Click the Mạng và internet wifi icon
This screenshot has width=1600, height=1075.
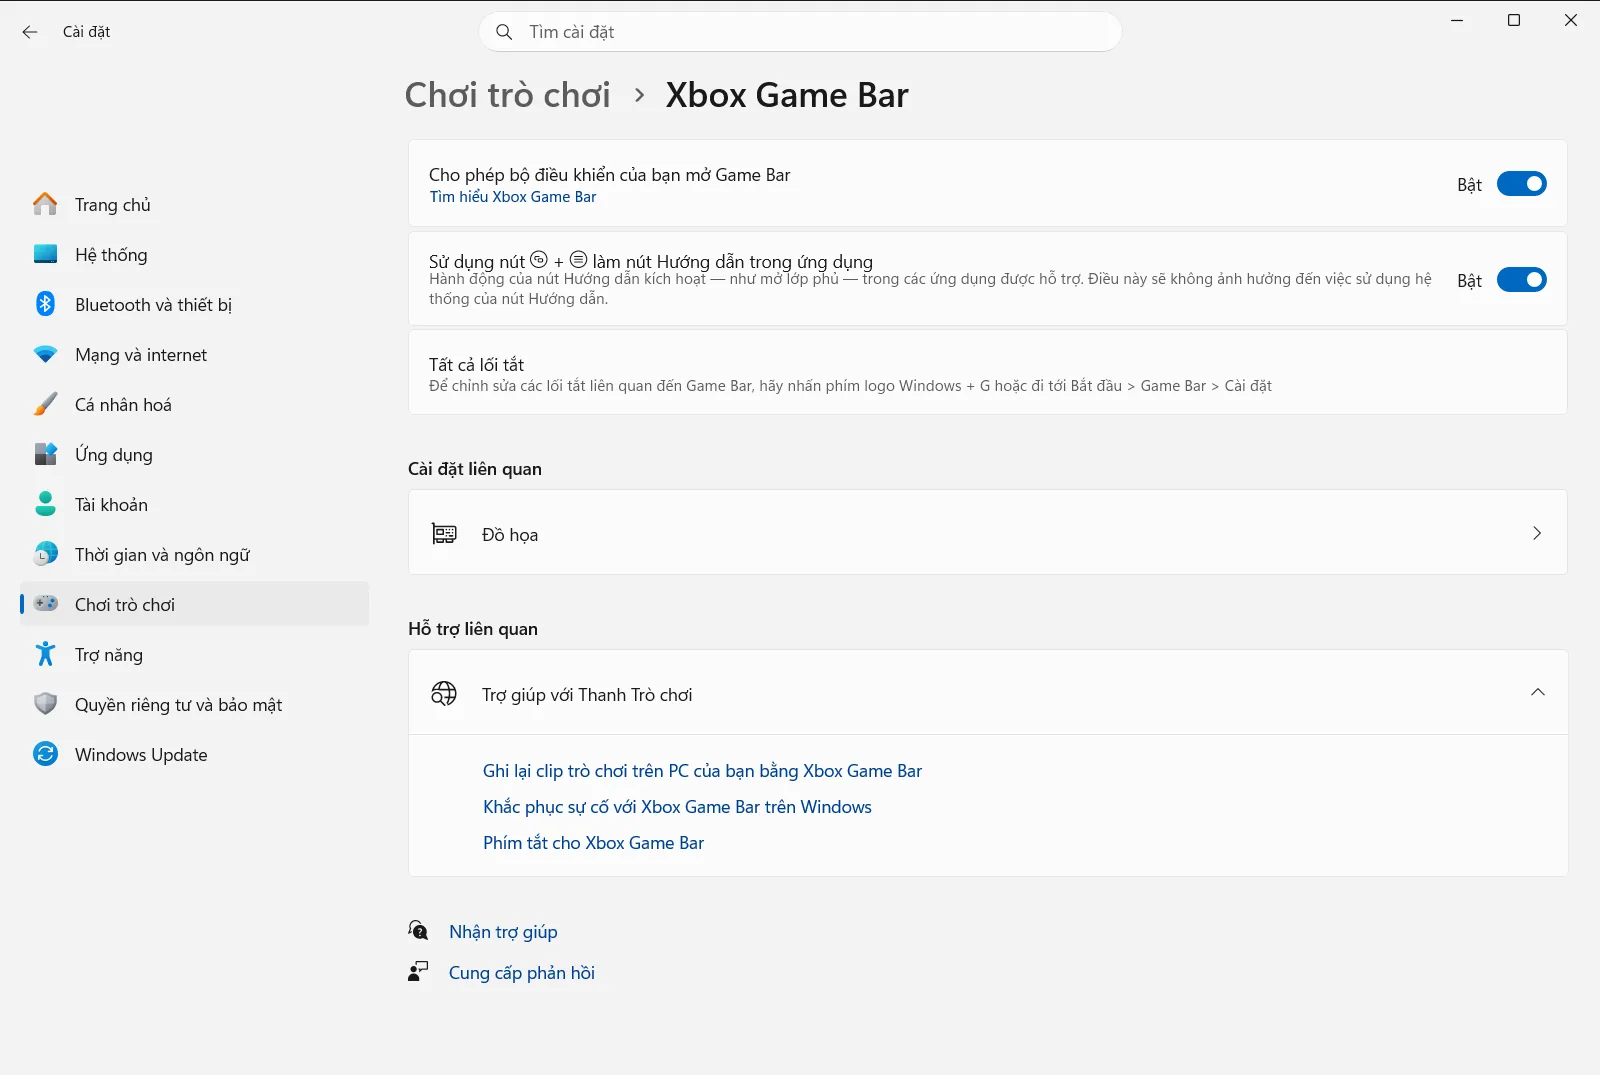(45, 354)
